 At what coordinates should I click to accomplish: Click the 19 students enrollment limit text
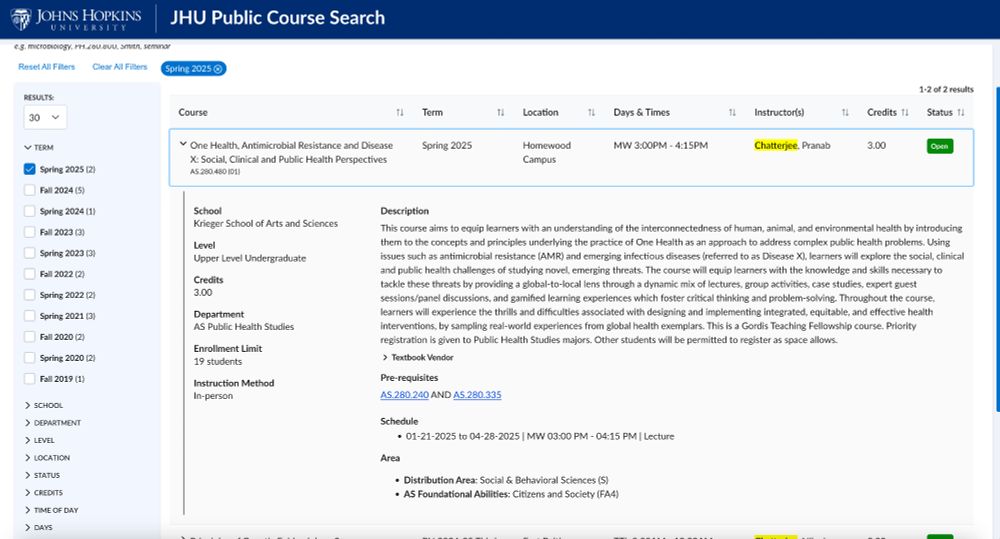click(x=217, y=362)
